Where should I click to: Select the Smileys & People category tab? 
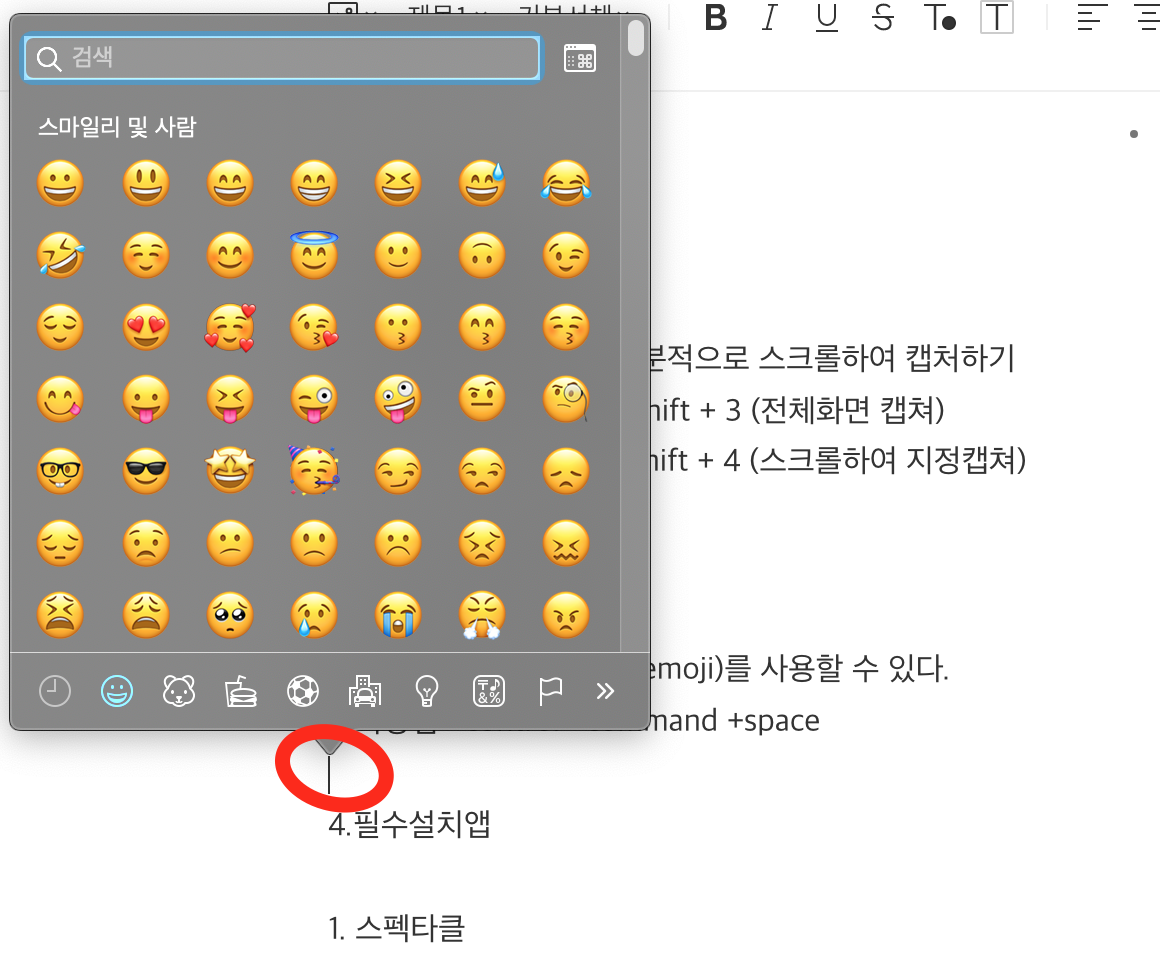pos(117,692)
